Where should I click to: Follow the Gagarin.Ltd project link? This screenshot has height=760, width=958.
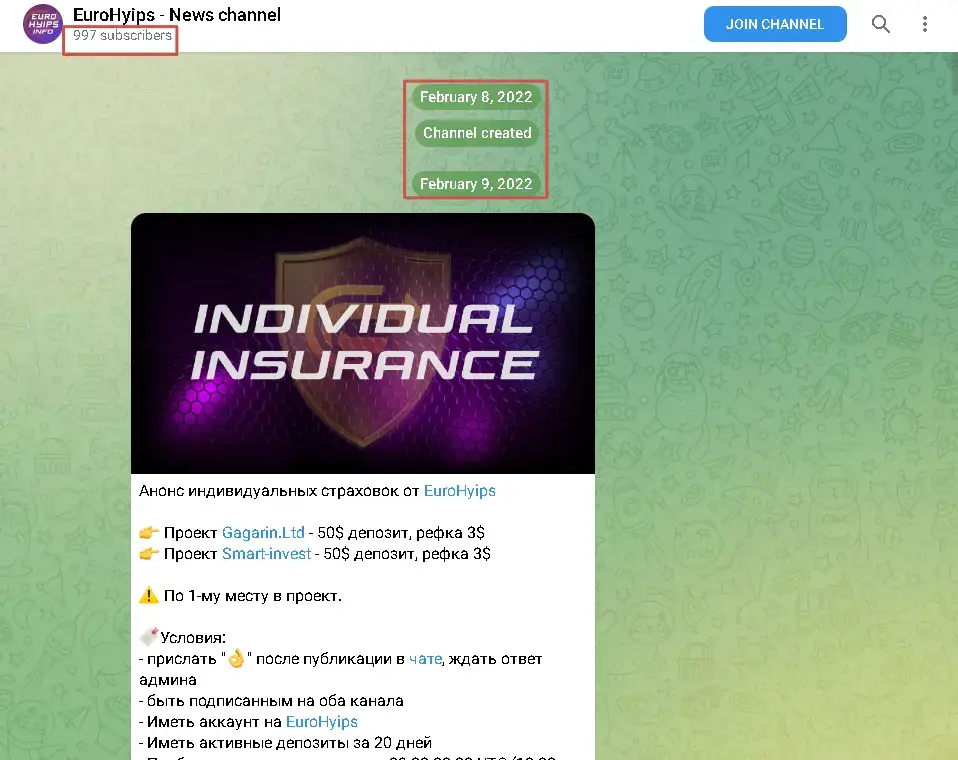(x=263, y=533)
